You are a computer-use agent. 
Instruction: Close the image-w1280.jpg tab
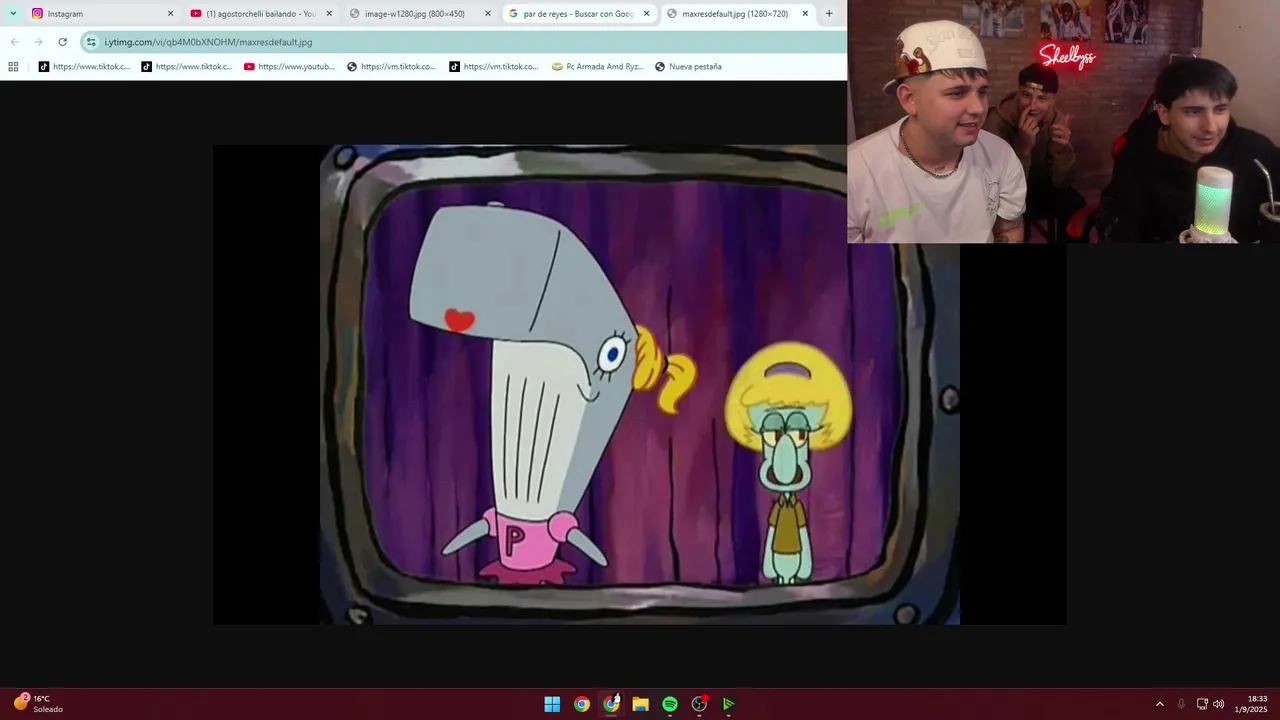point(488,14)
